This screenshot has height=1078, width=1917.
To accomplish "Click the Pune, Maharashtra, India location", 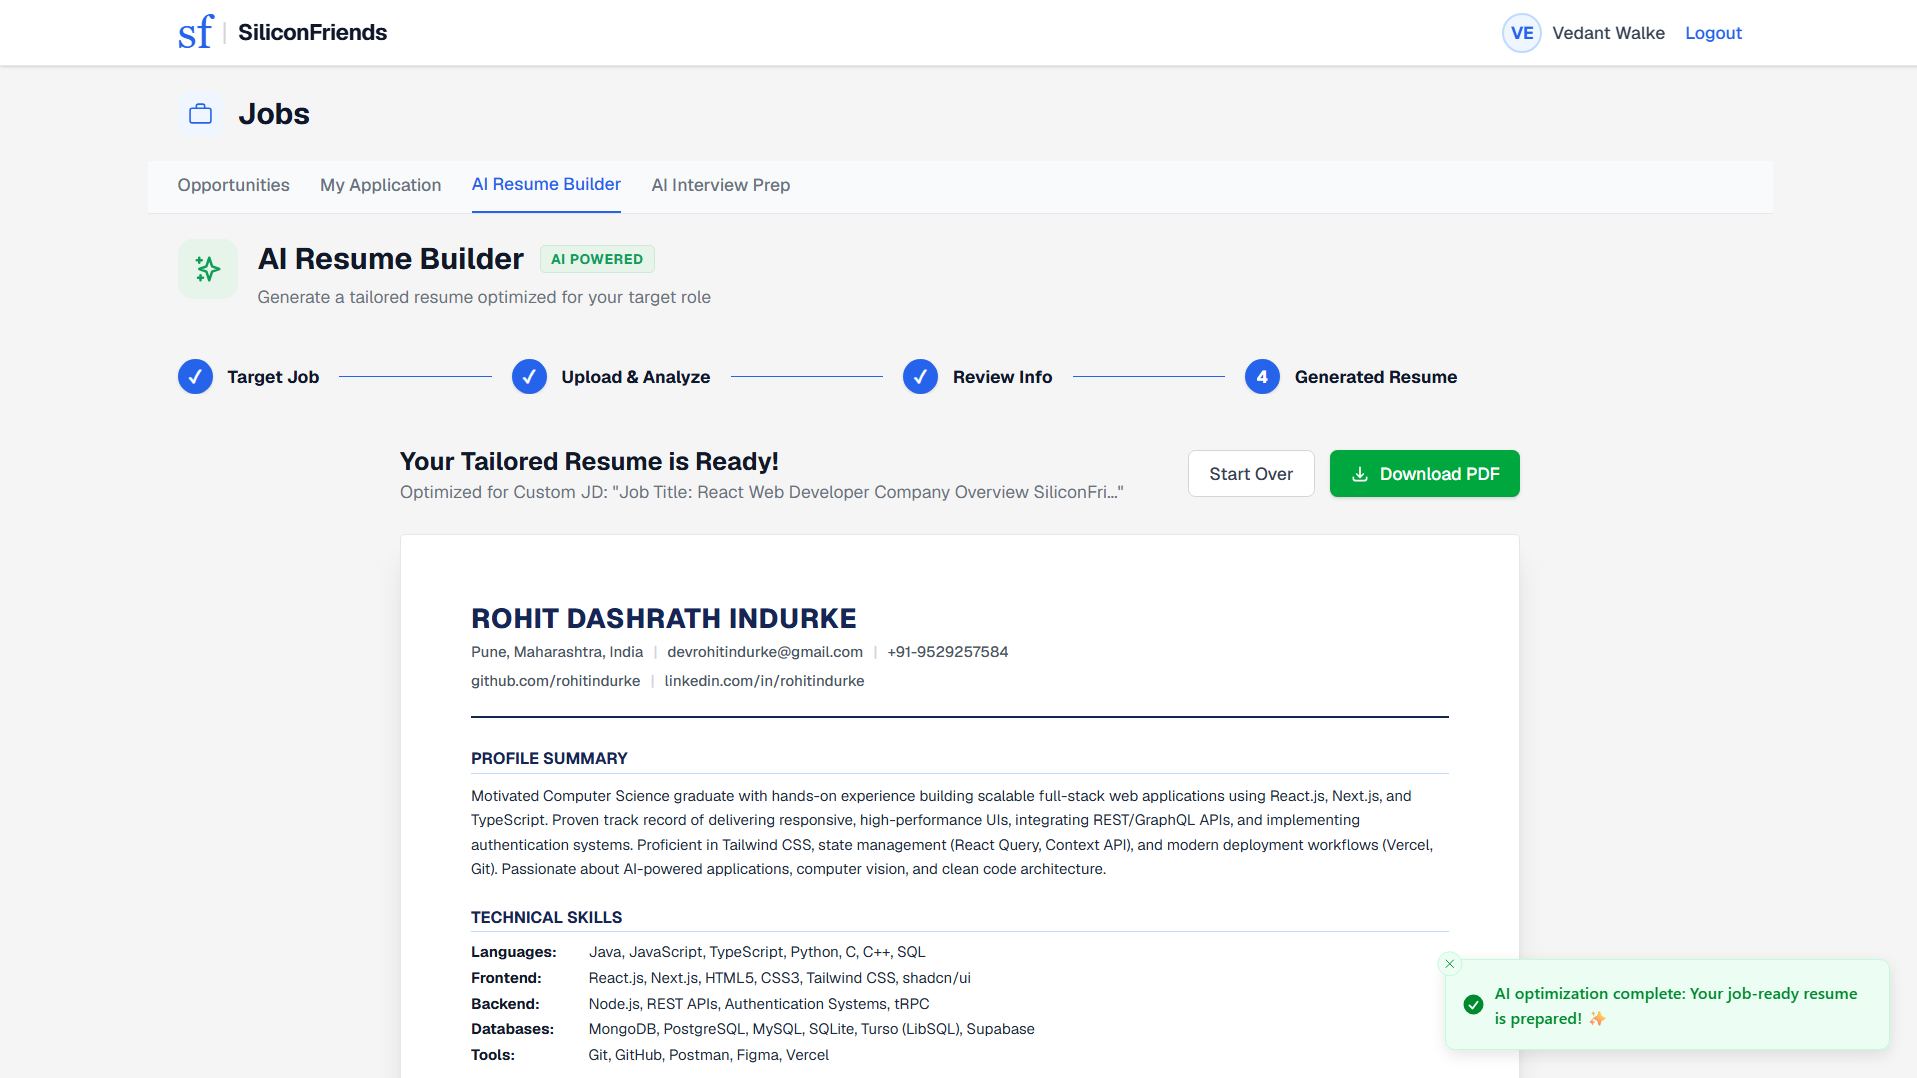I will (557, 652).
